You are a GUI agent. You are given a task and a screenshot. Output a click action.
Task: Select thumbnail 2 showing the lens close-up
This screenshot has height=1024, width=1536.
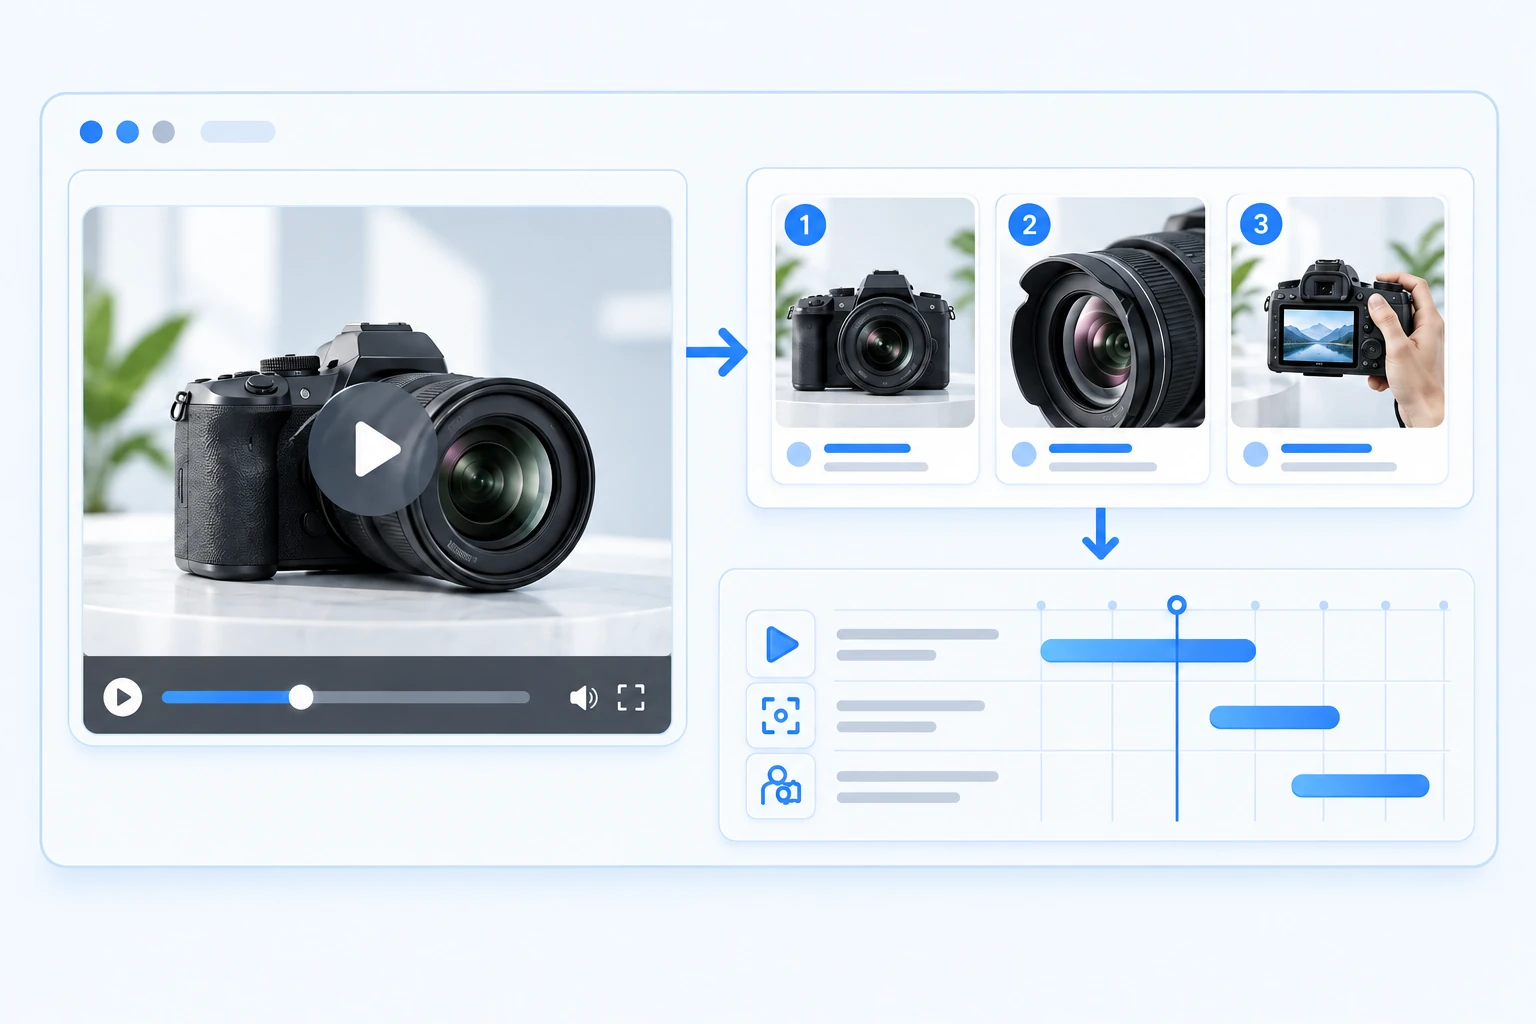coord(1102,312)
